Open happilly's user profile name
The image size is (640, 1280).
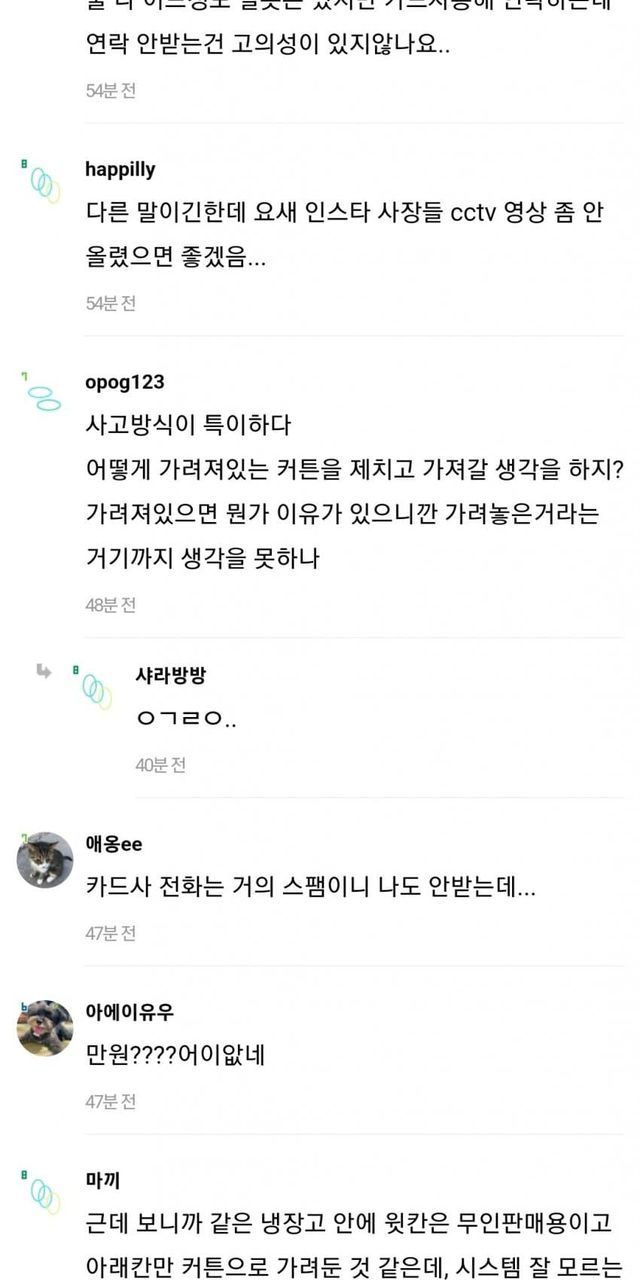[x=120, y=169]
